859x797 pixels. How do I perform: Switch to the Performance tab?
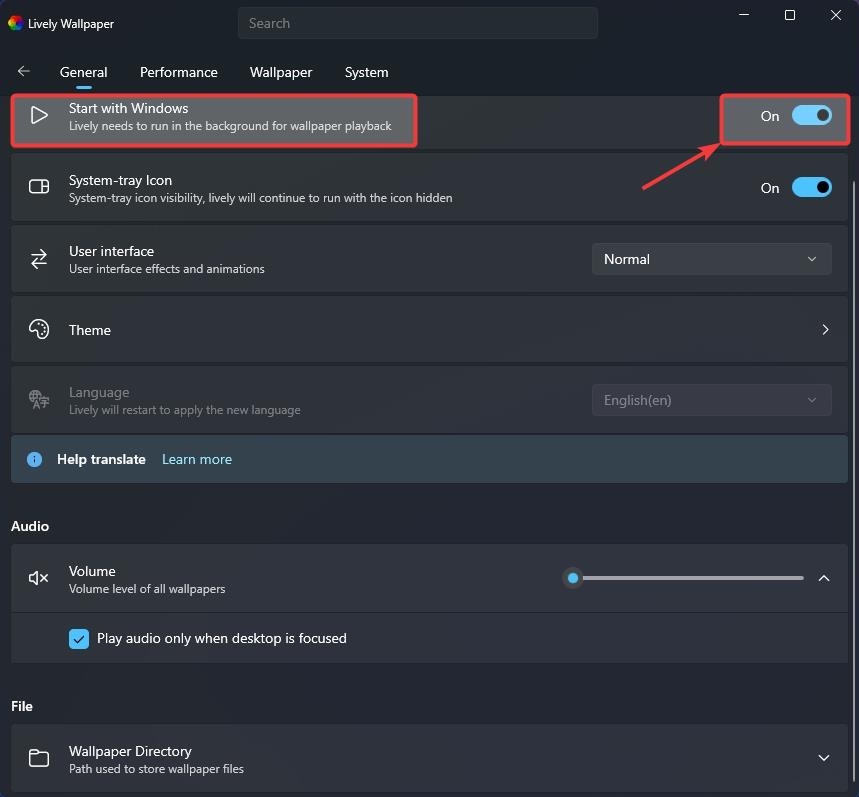tap(179, 72)
